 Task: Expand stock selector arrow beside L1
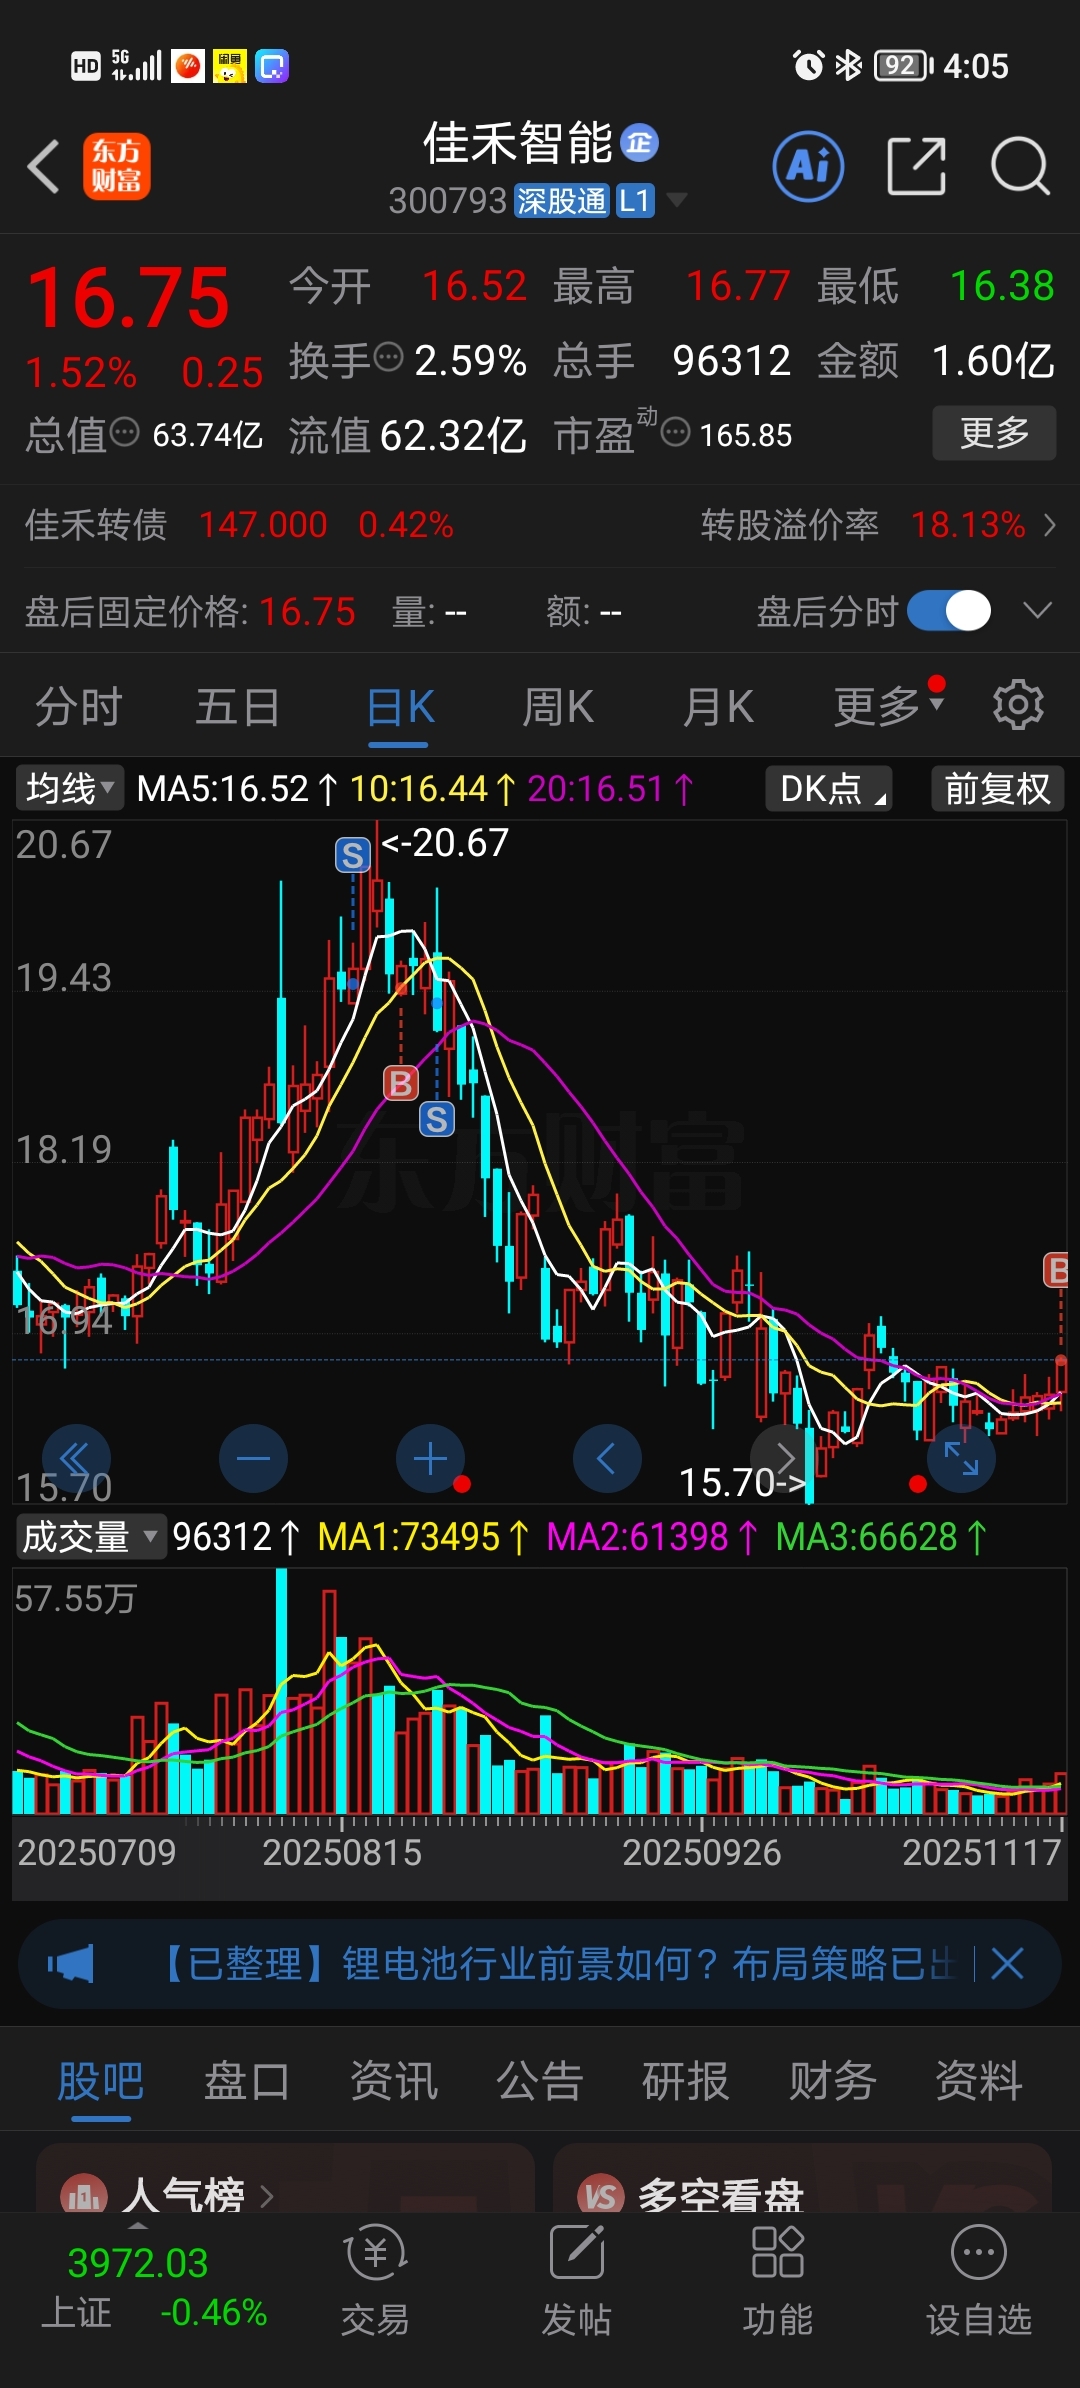[x=677, y=200]
